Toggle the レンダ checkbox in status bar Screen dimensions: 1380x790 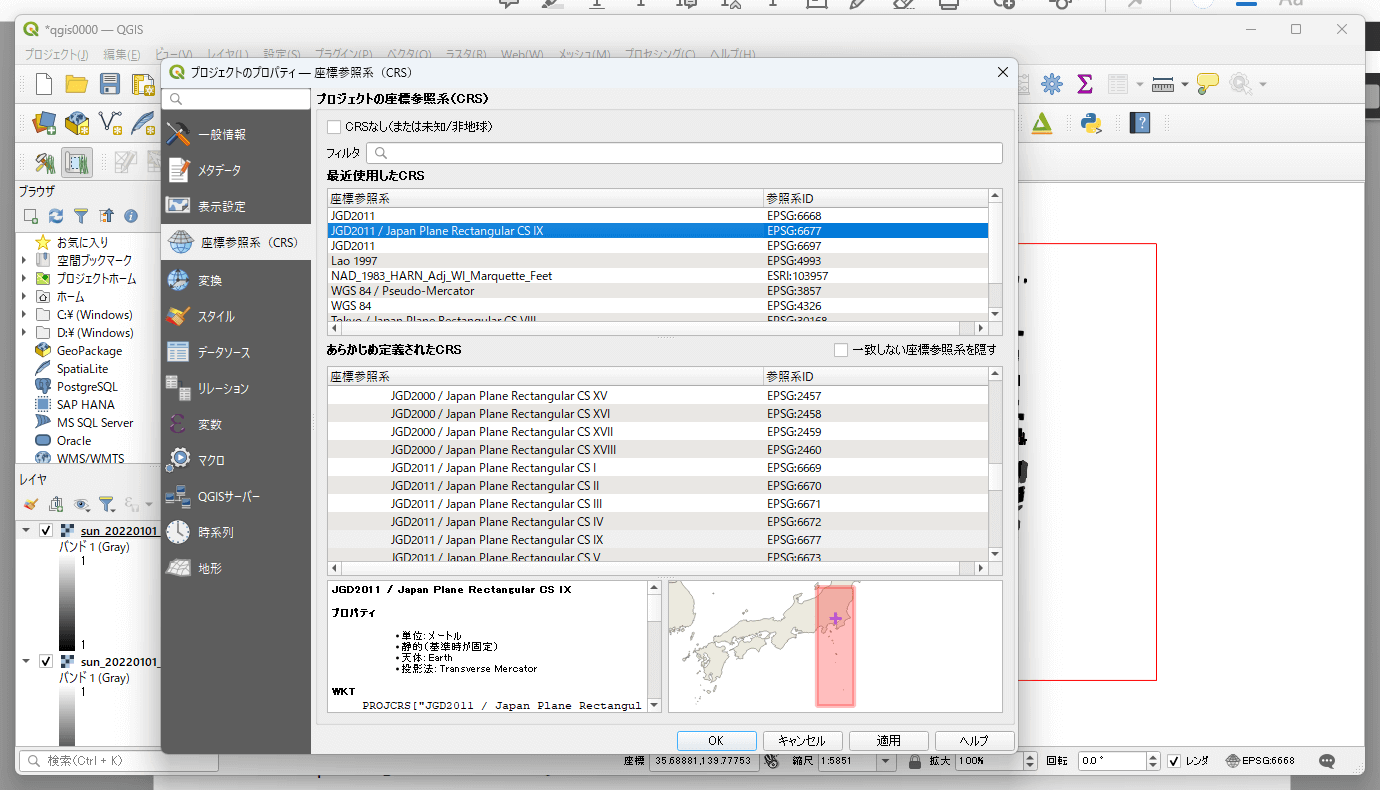tap(1174, 761)
